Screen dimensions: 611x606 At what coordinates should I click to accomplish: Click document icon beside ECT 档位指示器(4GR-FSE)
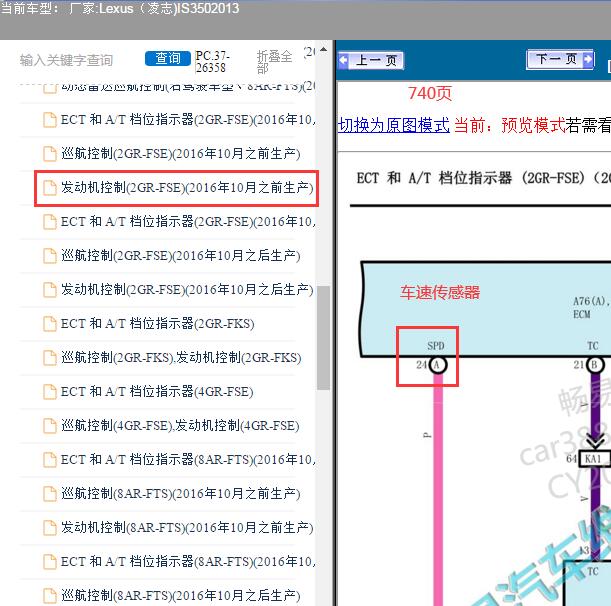pyautogui.click(x=49, y=392)
